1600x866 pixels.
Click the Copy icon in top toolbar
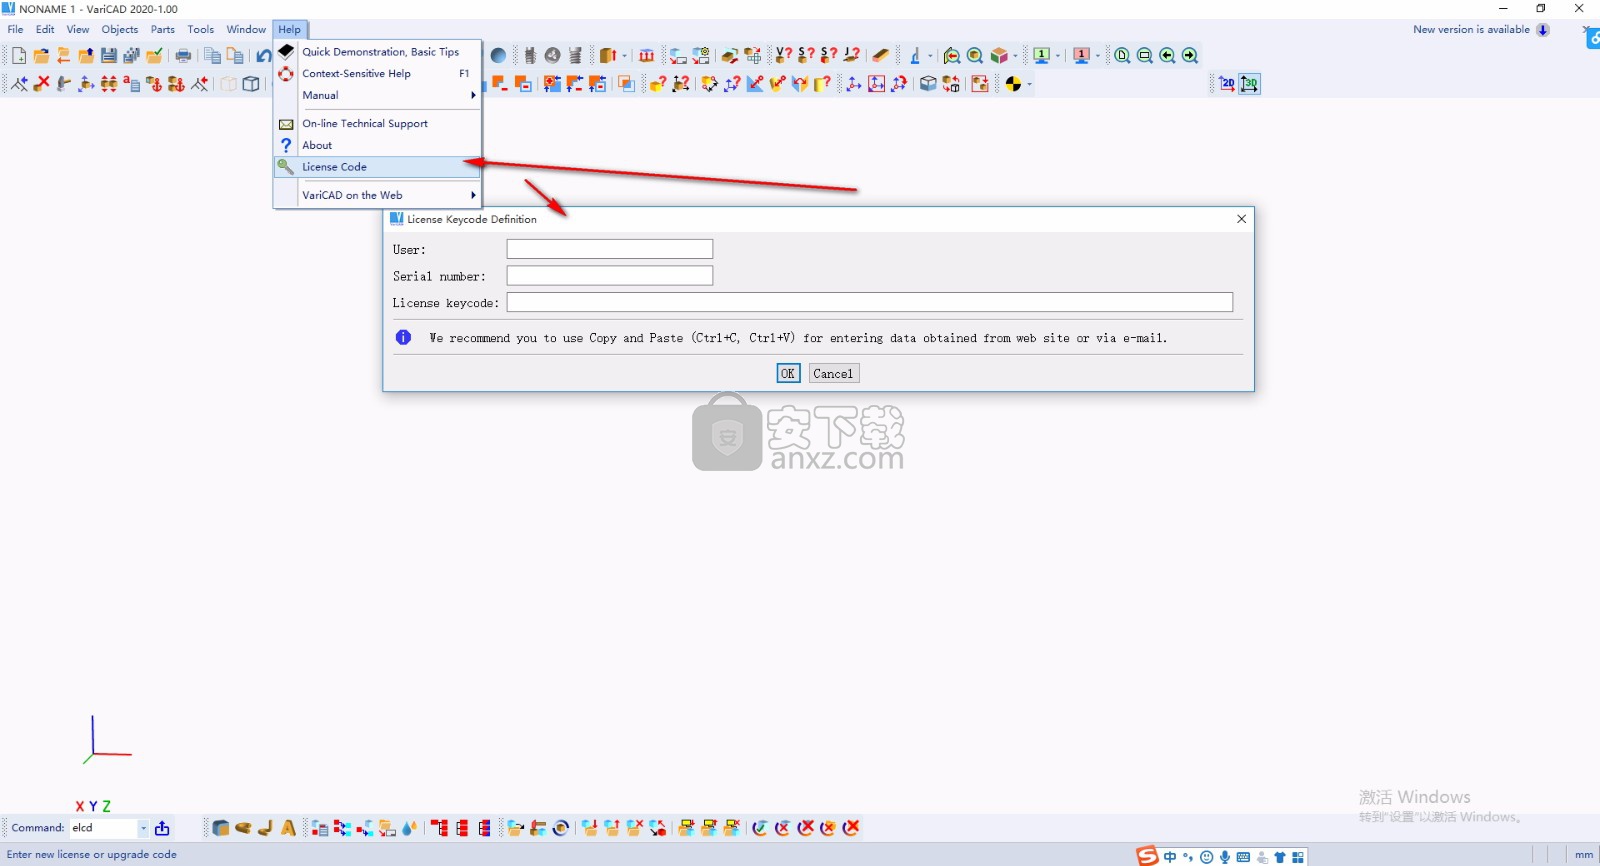pyautogui.click(x=212, y=56)
